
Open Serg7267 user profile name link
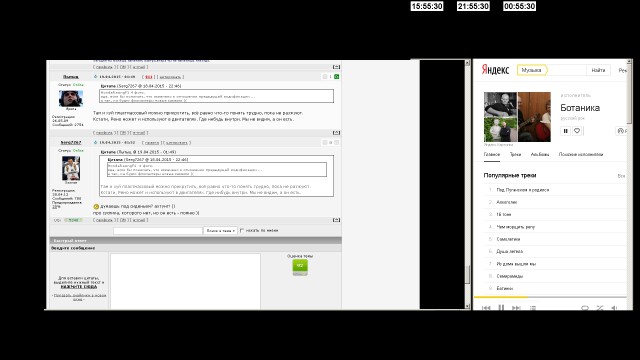tap(71, 142)
